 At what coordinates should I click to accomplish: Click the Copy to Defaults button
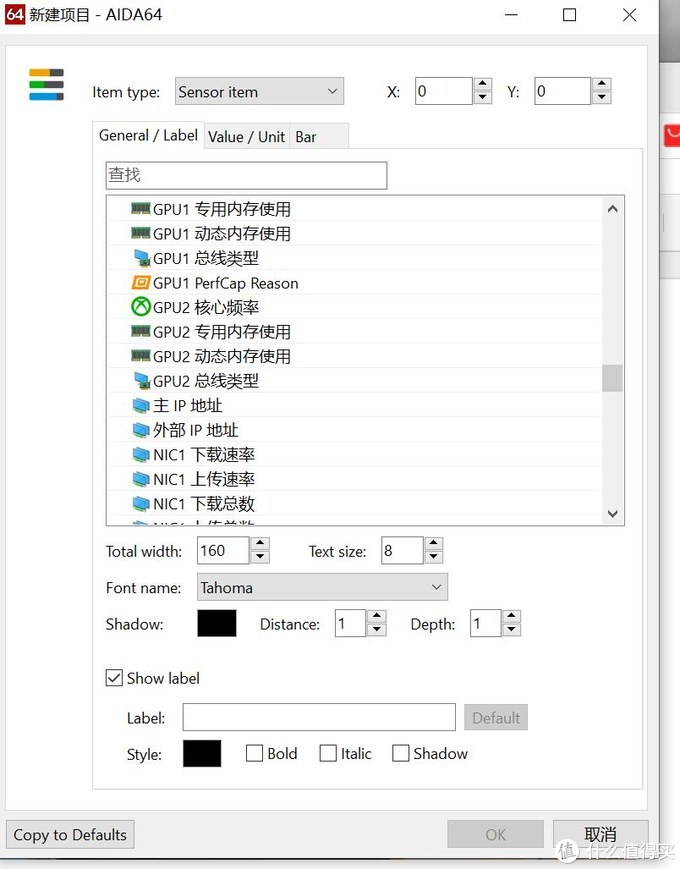(x=70, y=835)
